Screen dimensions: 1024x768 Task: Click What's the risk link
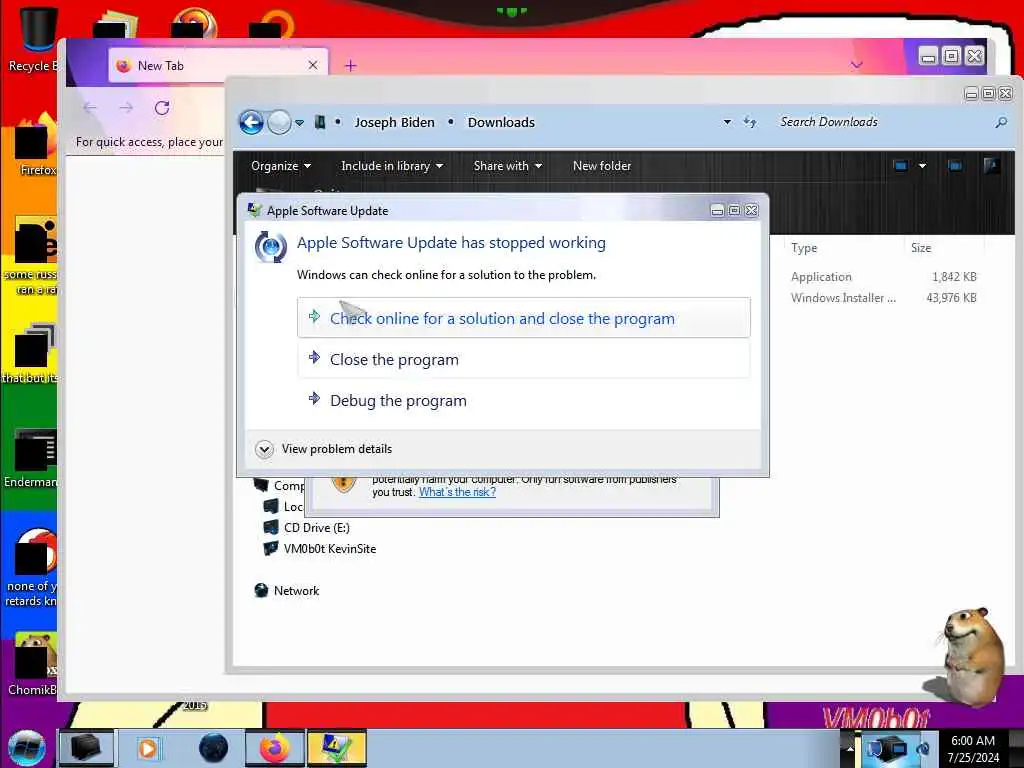coord(457,492)
